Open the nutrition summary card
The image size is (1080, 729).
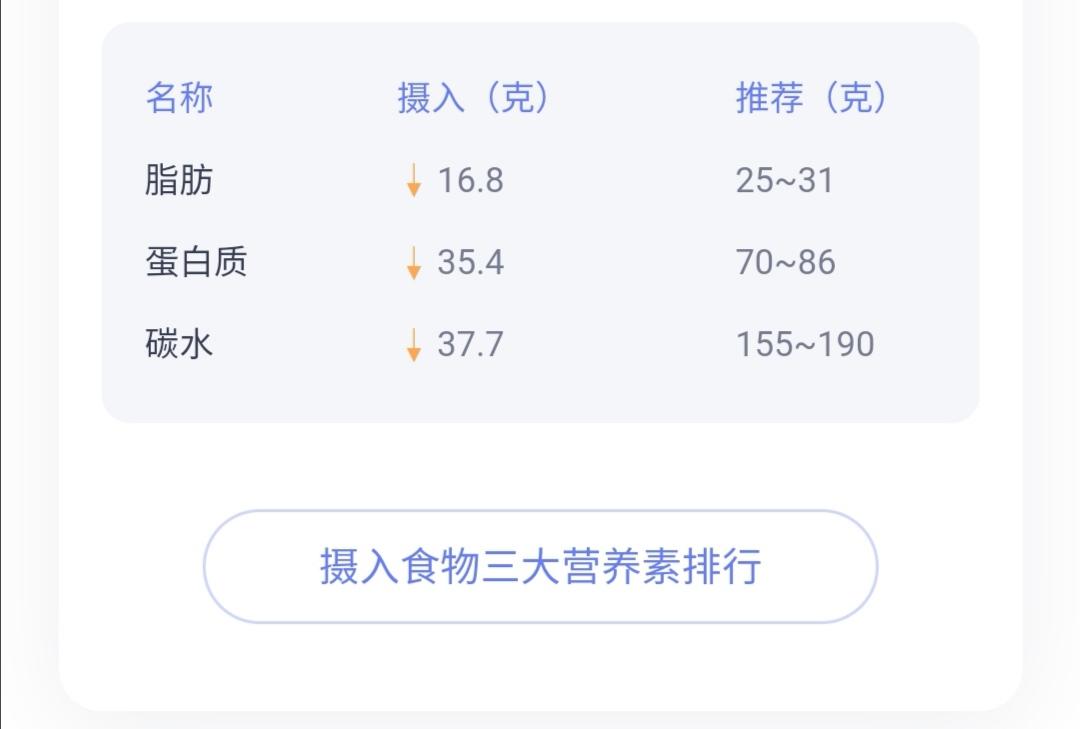[540, 222]
